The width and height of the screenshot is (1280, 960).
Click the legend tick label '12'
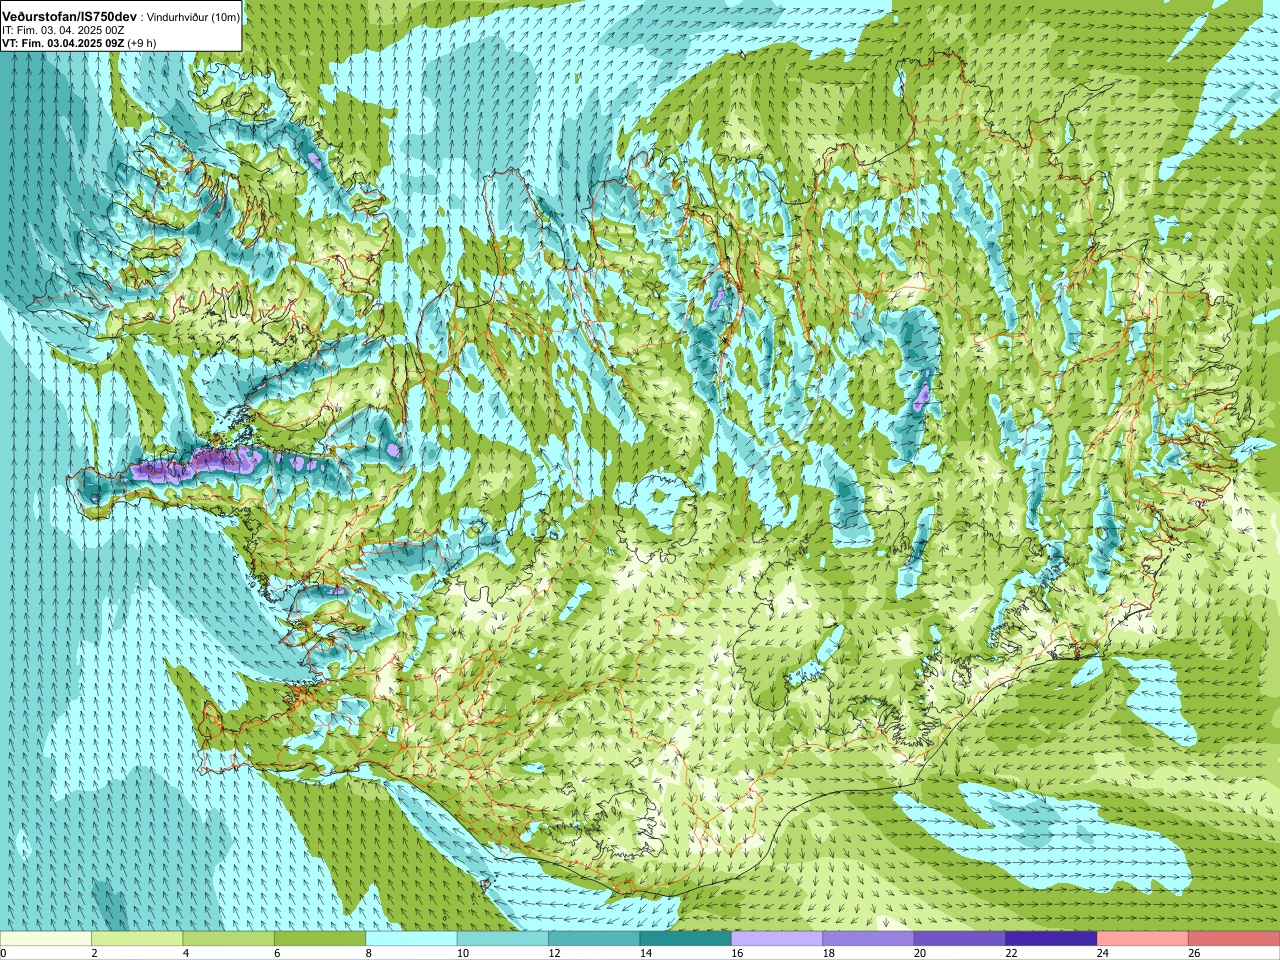tap(555, 953)
